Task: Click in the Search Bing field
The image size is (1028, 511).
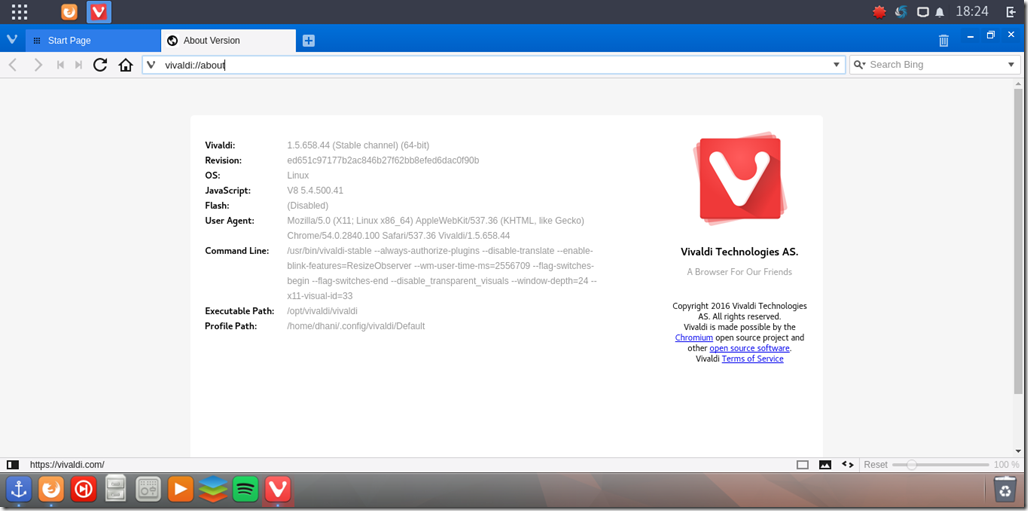Action: pos(936,65)
